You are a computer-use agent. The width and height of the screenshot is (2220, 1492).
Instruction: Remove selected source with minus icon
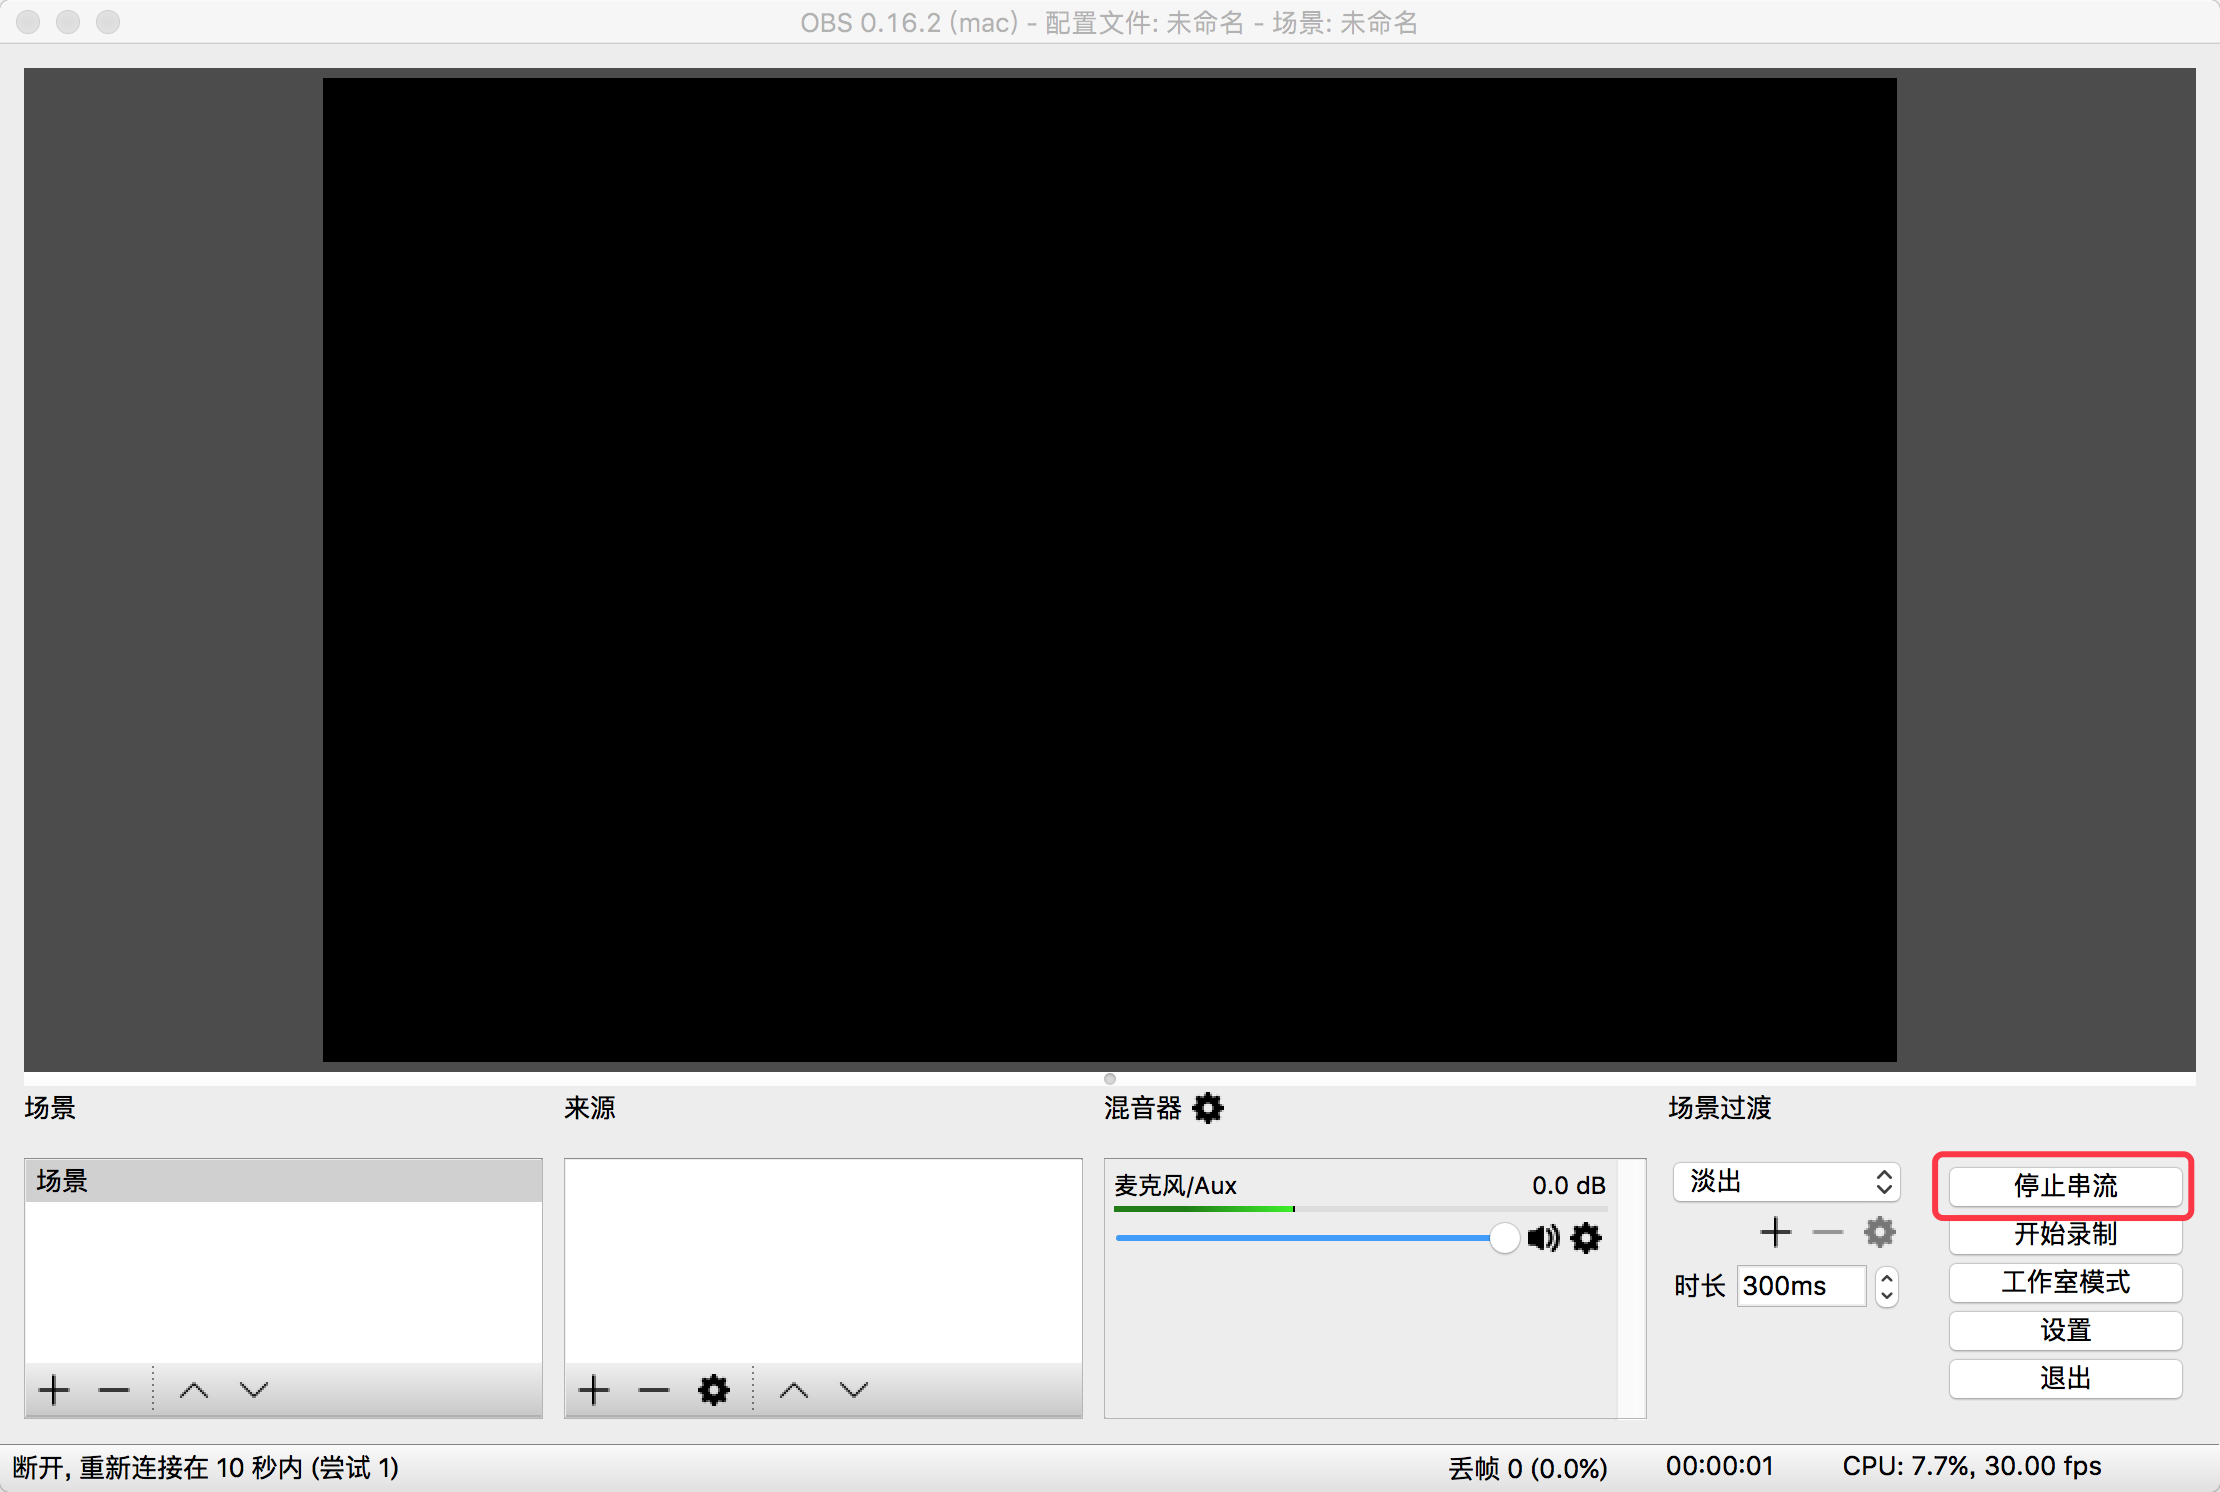coord(654,1389)
